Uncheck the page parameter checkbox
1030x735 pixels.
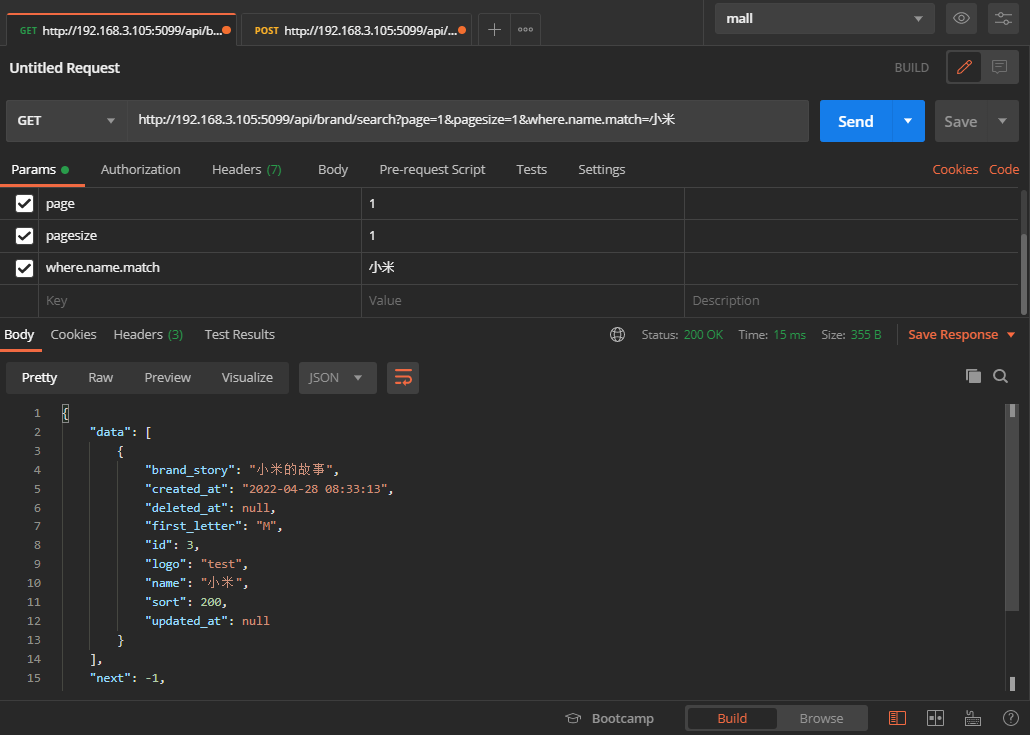(x=25, y=204)
